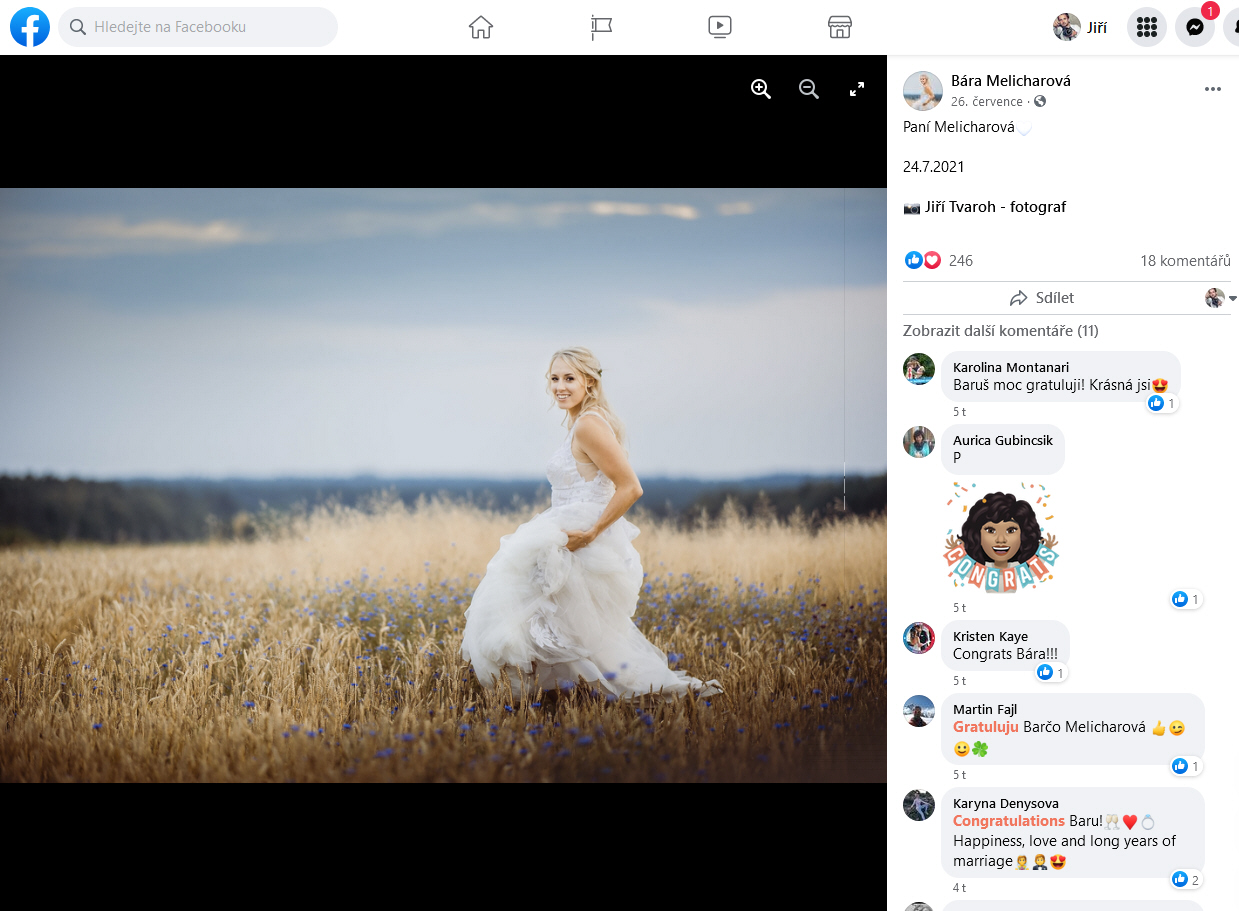Open post options three-dot menu
The height and width of the screenshot is (911, 1239).
click(1213, 89)
